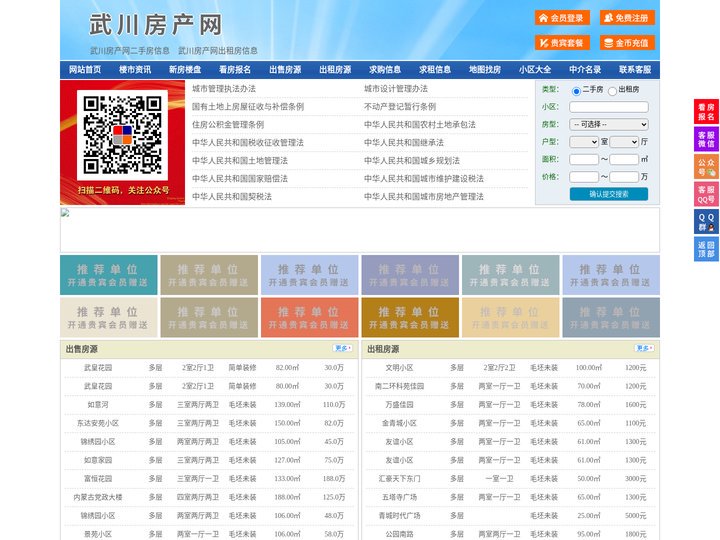Click the maximum 面积 input field

click(x=624, y=159)
